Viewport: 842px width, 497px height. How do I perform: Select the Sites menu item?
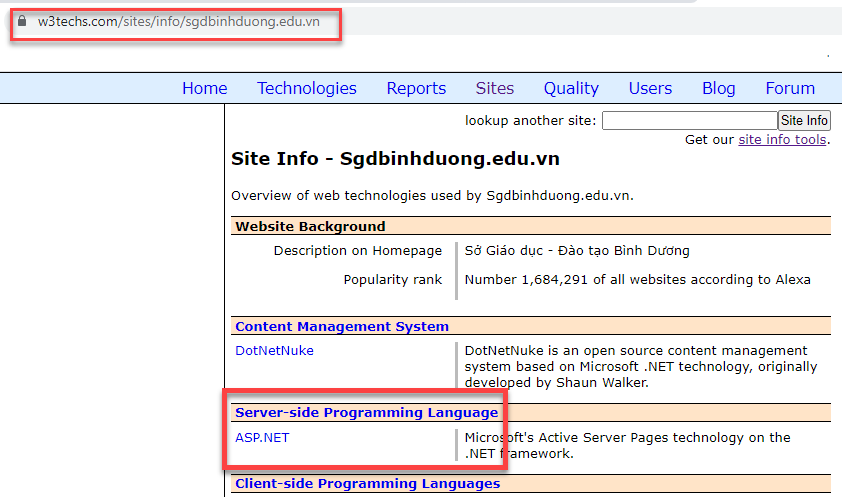(495, 88)
